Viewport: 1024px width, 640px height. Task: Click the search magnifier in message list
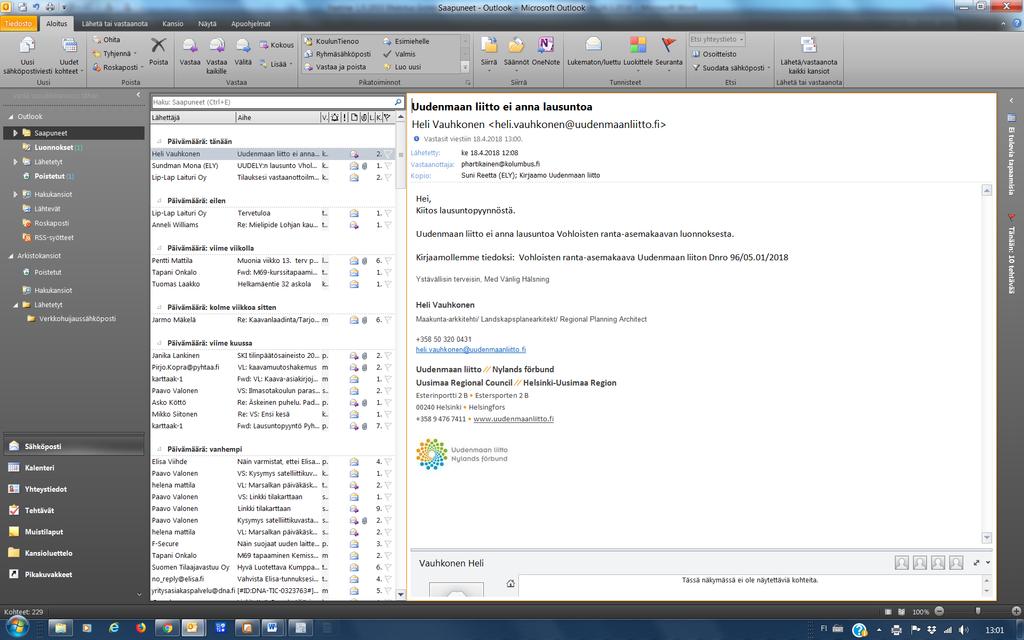coord(398,102)
